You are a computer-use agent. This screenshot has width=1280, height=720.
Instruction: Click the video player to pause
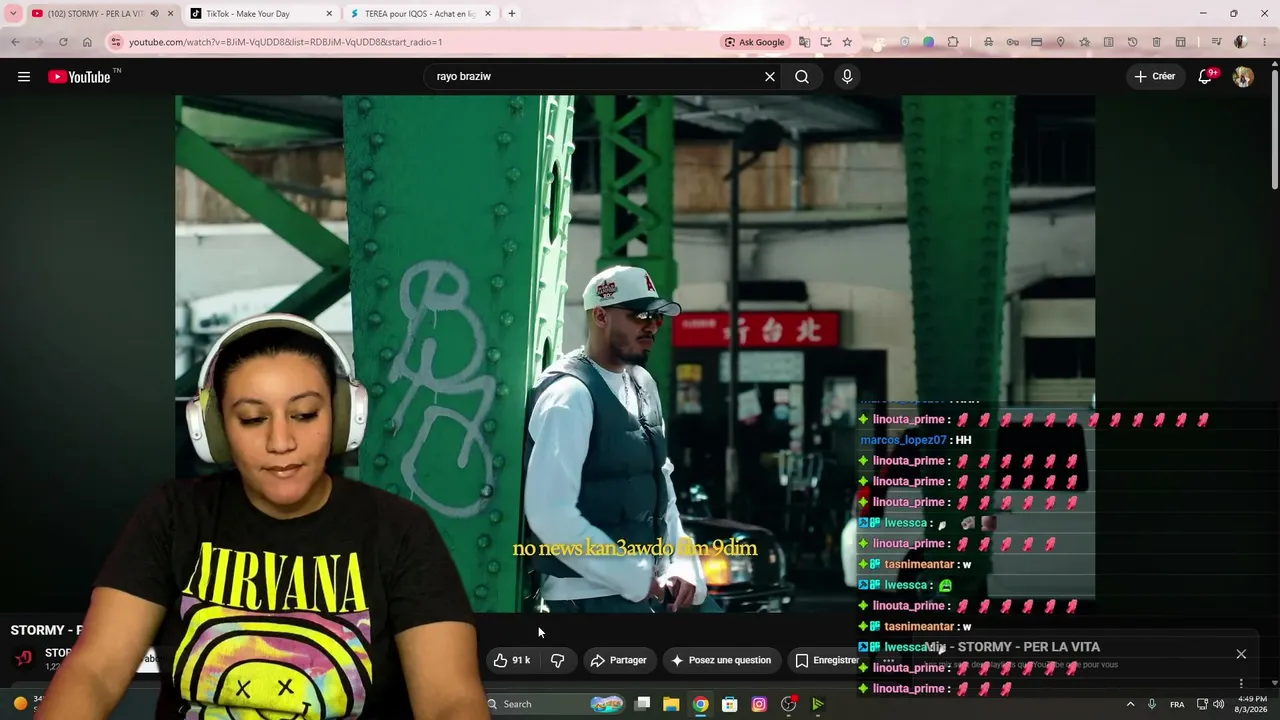[x=635, y=354]
